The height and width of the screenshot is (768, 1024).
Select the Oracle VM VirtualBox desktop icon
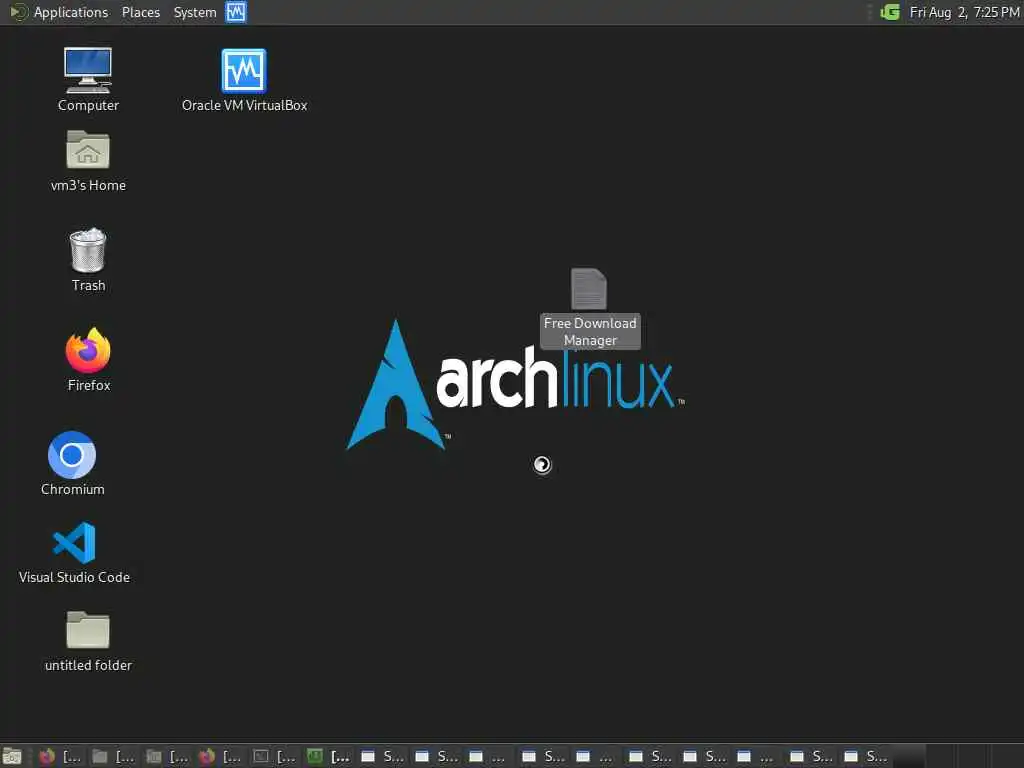pos(244,80)
